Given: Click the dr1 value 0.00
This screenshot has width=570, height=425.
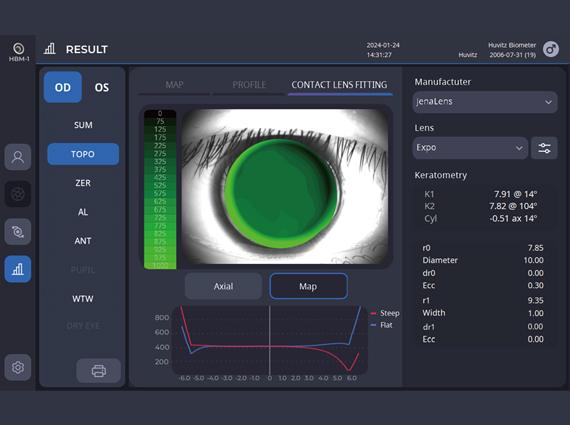Looking at the screenshot, I should 535,326.
